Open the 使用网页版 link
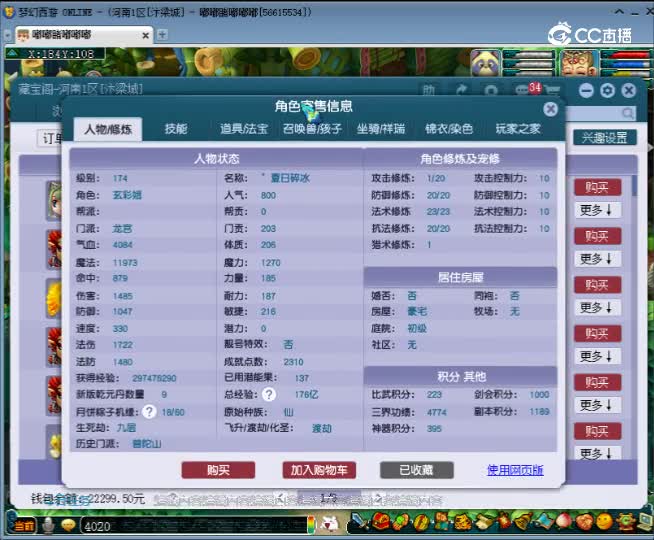This screenshot has height=540, width=654. pyautogui.click(x=515, y=470)
